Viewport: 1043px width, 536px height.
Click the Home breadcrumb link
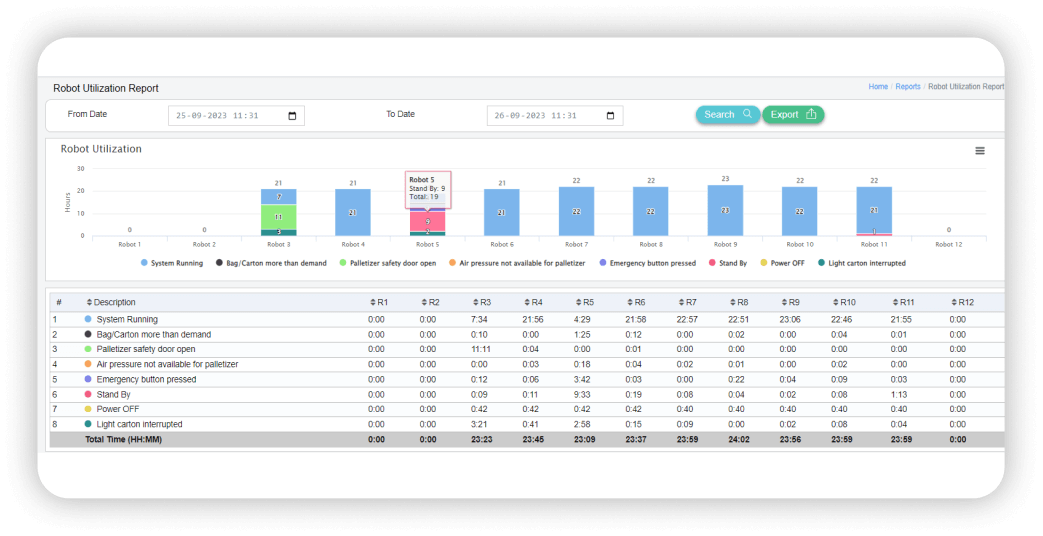coord(877,87)
